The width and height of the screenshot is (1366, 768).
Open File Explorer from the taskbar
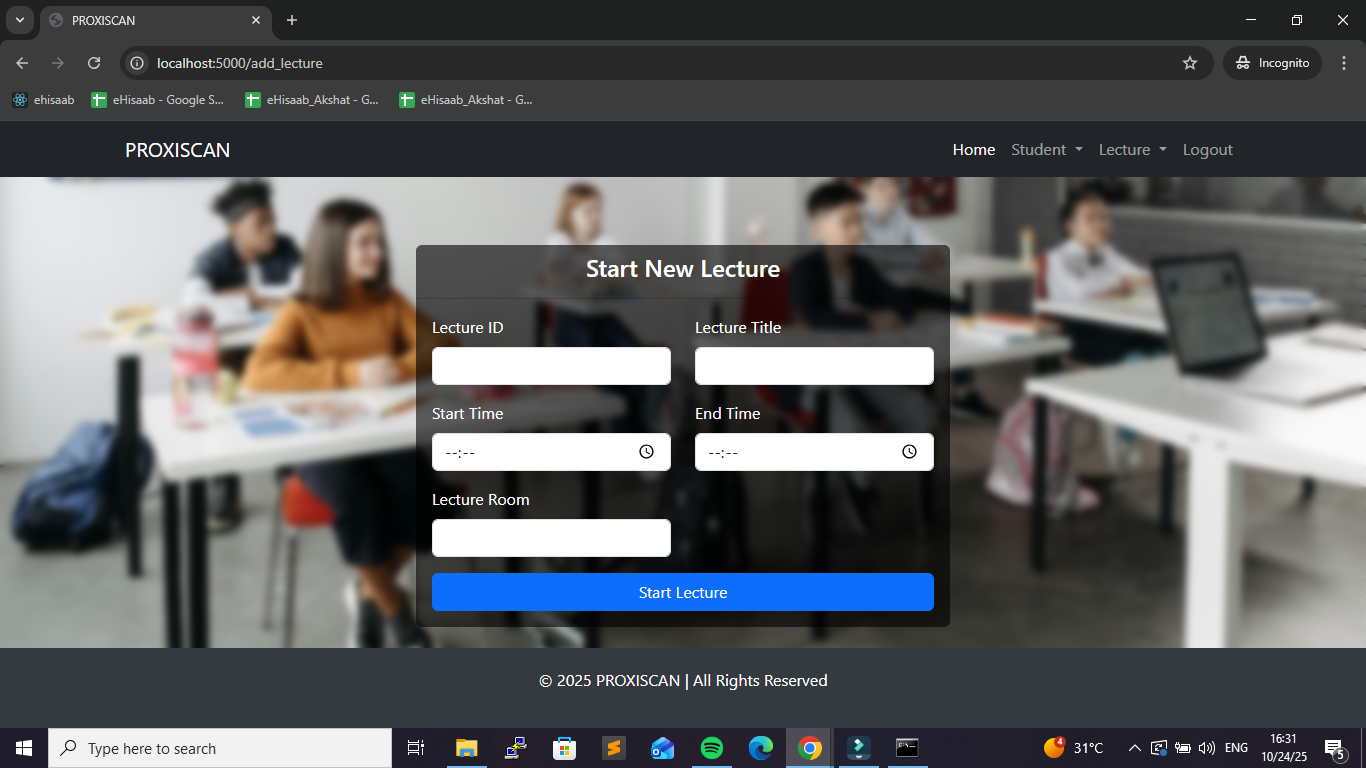(466, 748)
